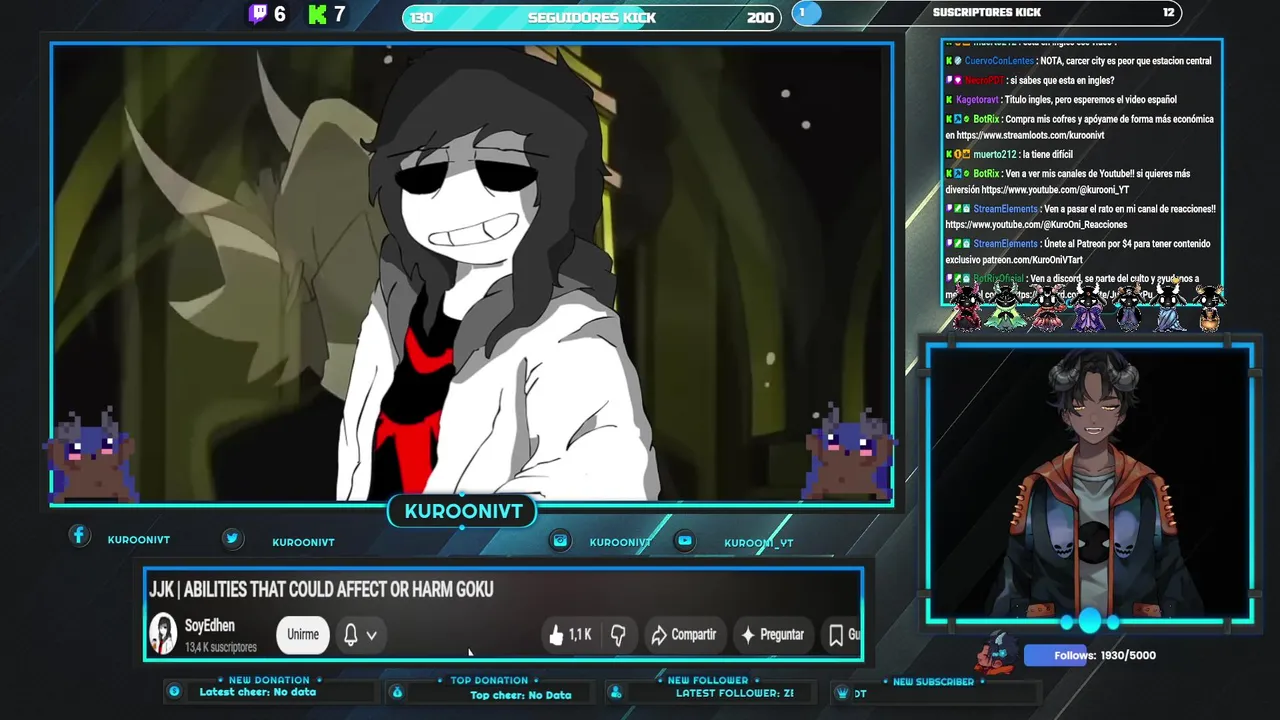Click username NecroPDT in chat
The width and height of the screenshot is (1280, 720).
985,80
